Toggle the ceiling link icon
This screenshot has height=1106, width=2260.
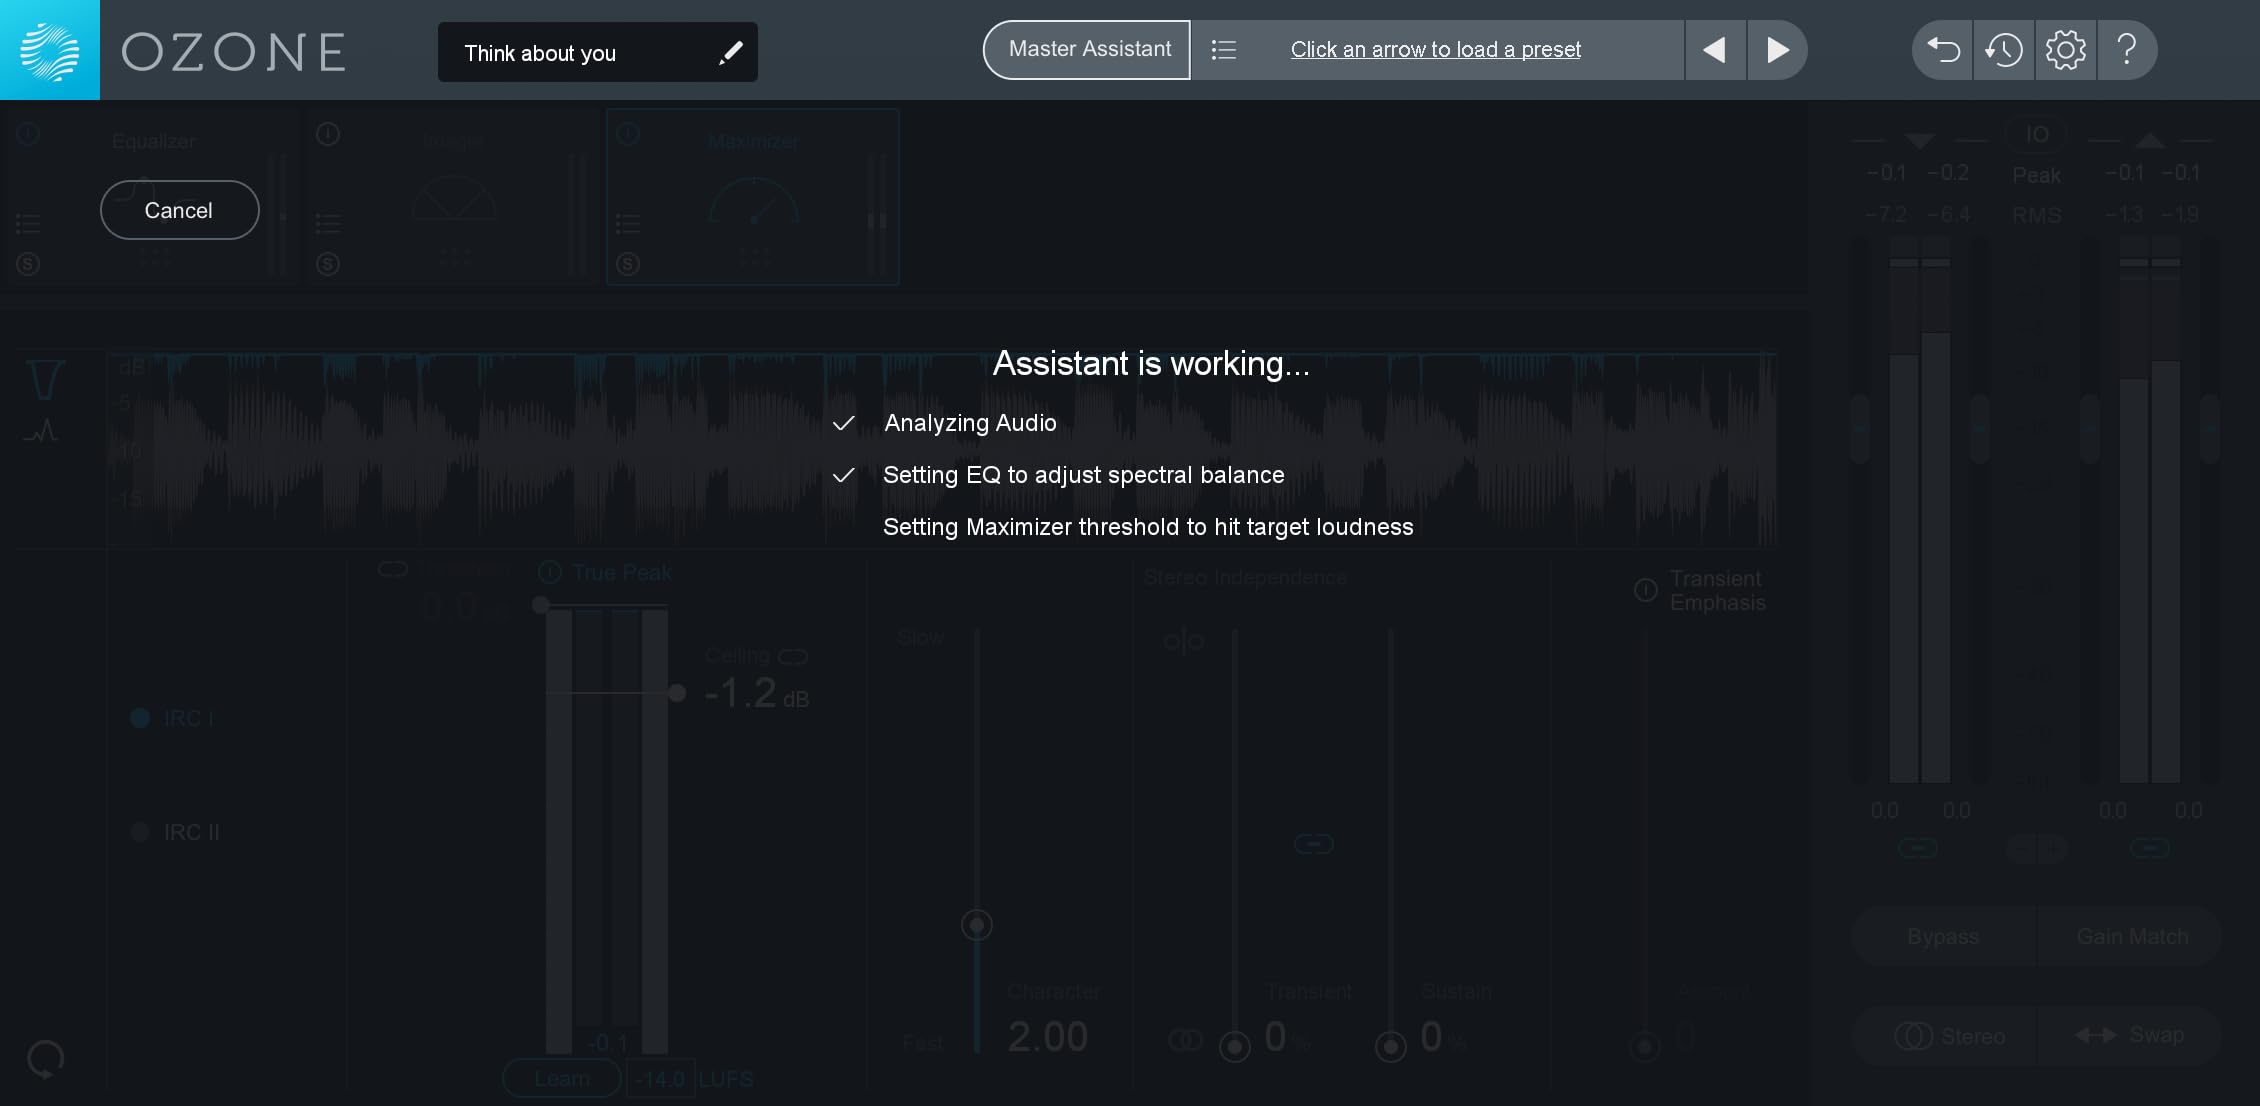point(793,657)
